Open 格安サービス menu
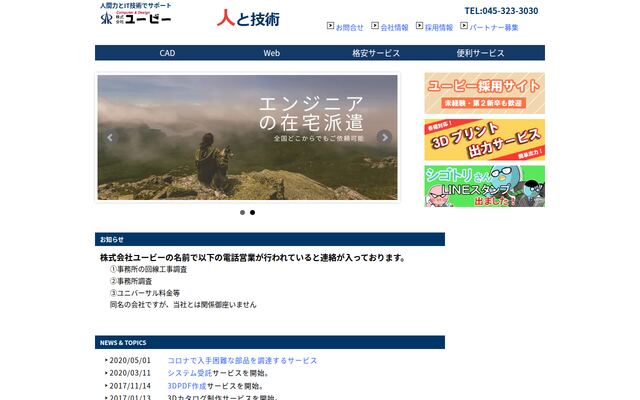The width and height of the screenshot is (640, 400). (x=376, y=53)
